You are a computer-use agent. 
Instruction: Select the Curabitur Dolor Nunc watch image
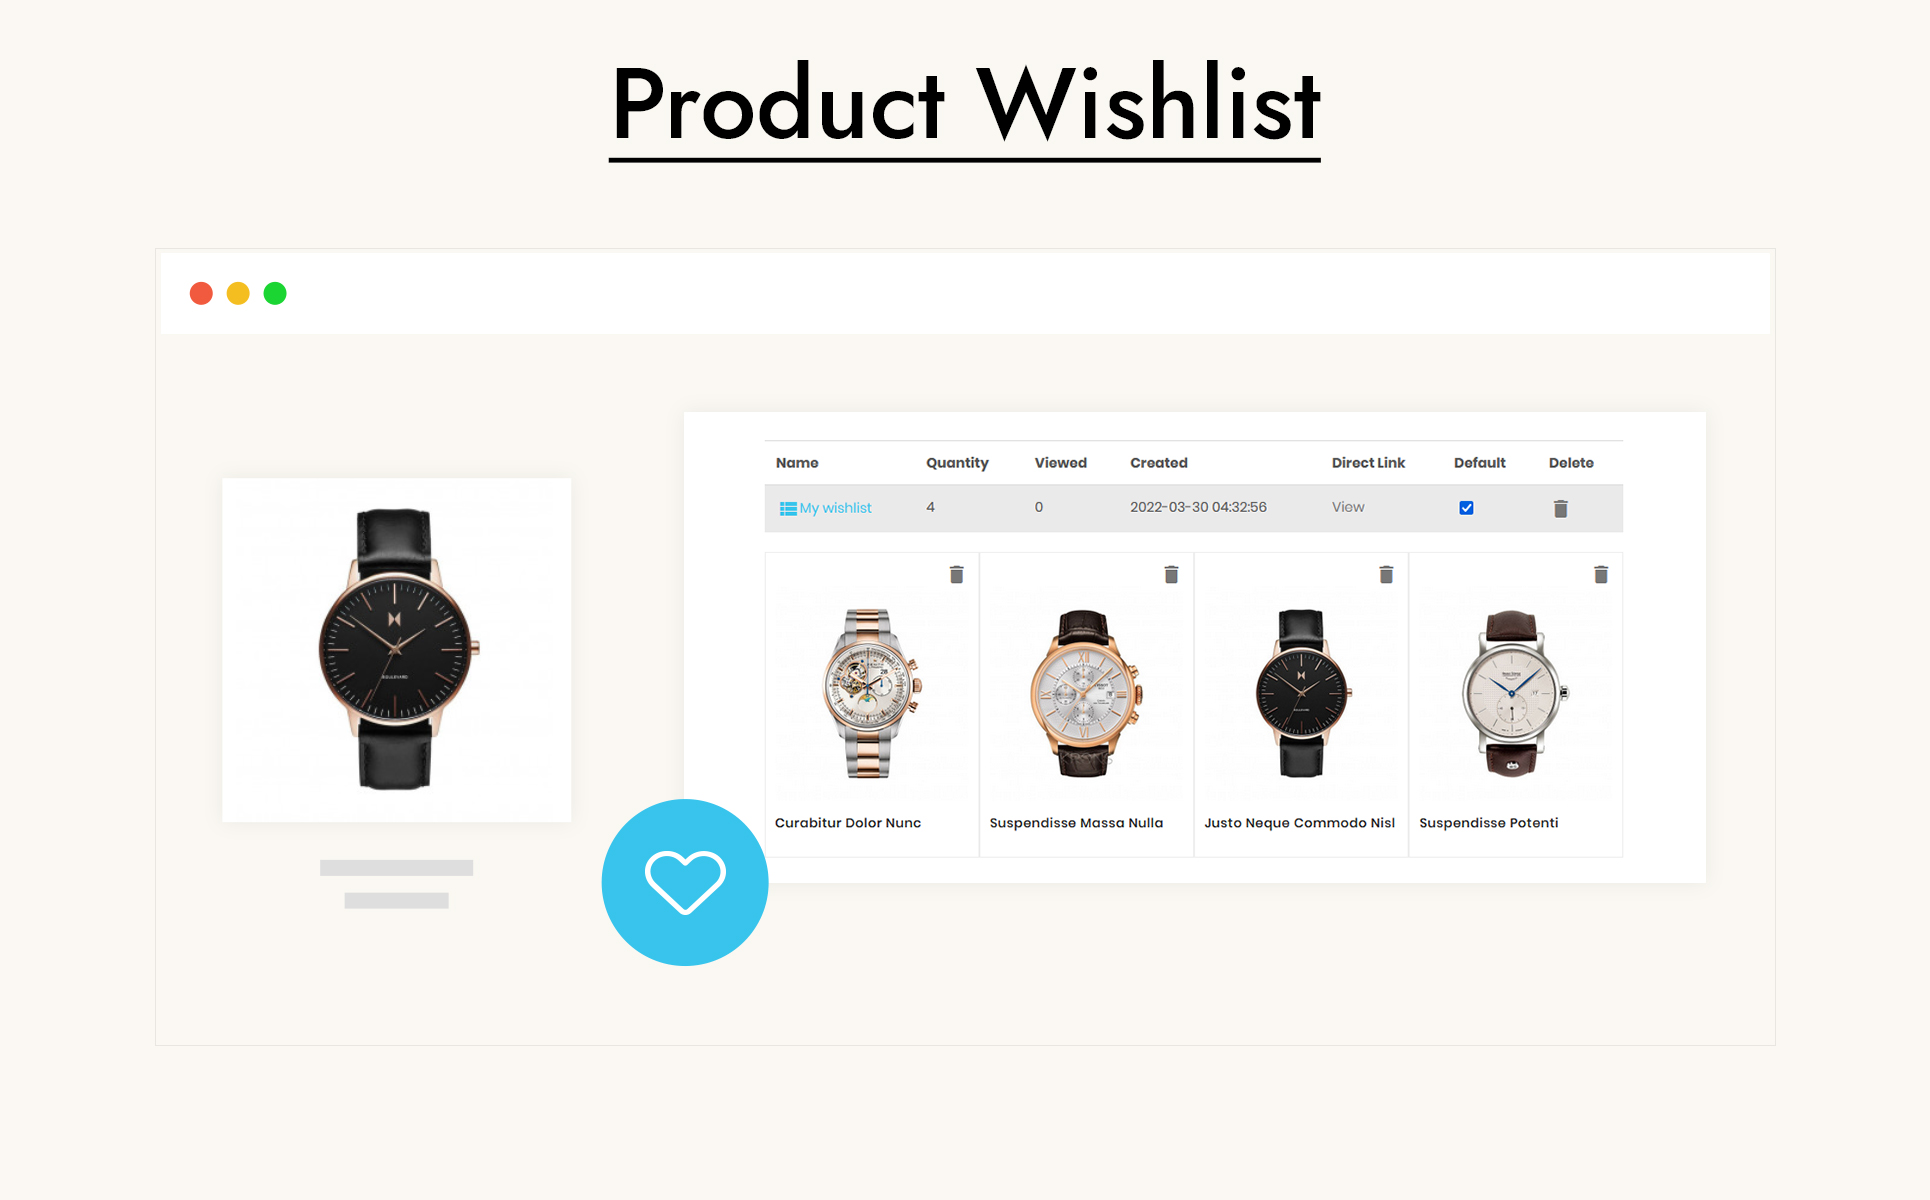pos(871,693)
